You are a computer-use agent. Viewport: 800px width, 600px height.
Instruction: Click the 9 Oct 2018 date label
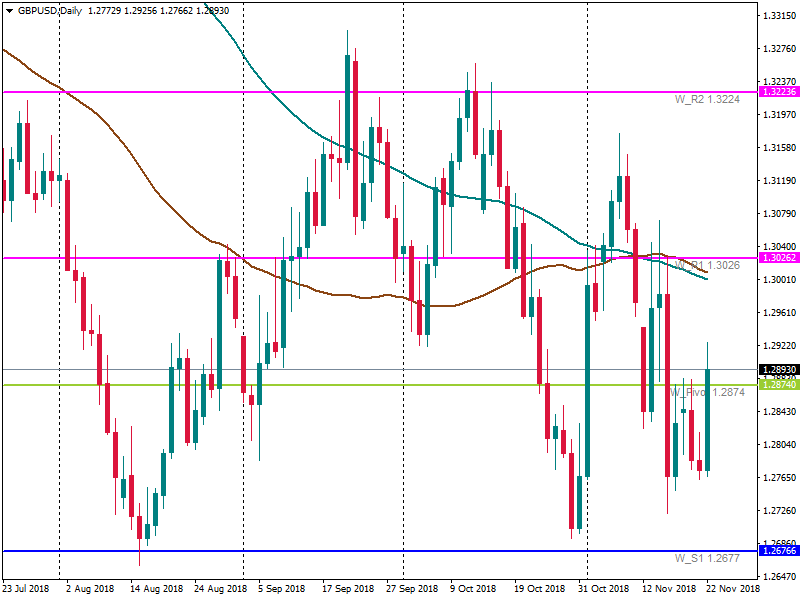[x=472, y=589]
